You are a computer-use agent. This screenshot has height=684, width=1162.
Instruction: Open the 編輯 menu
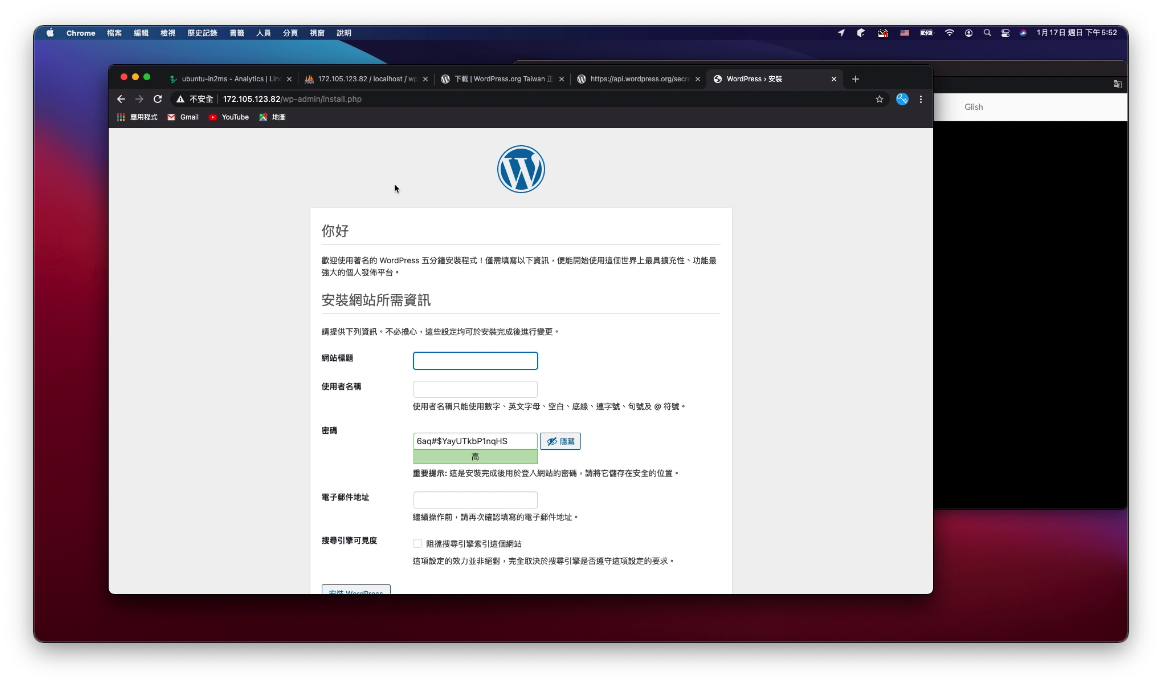point(141,33)
